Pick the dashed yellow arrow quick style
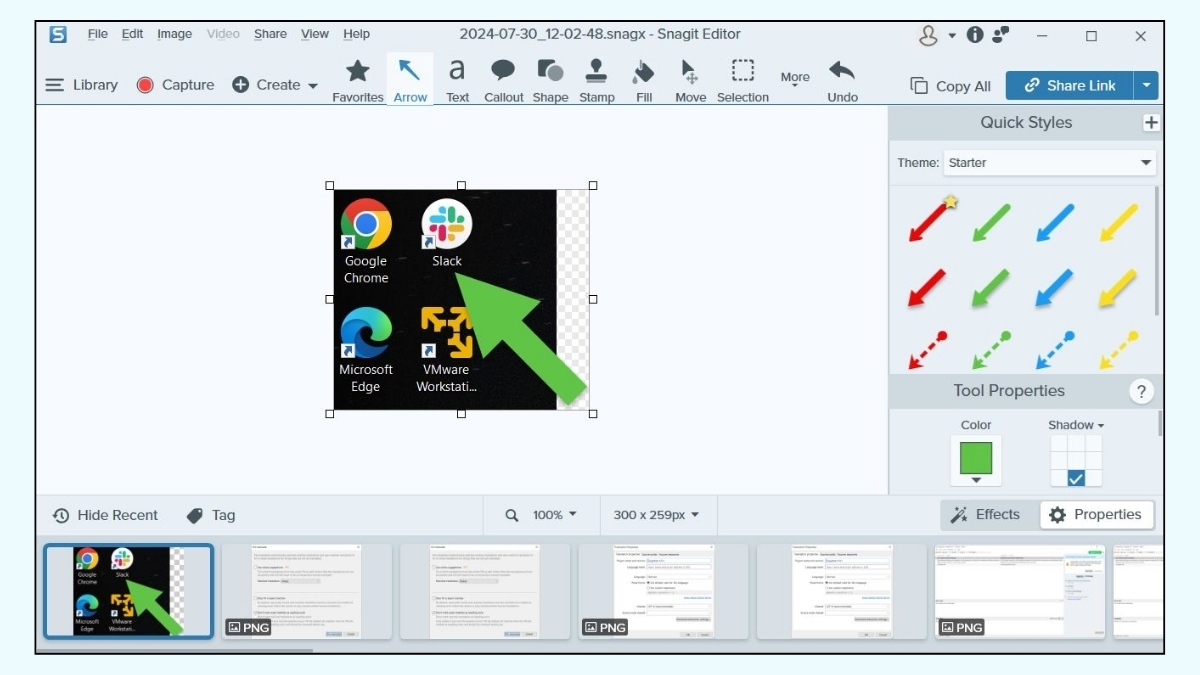The width and height of the screenshot is (1200, 675). (x=1120, y=350)
